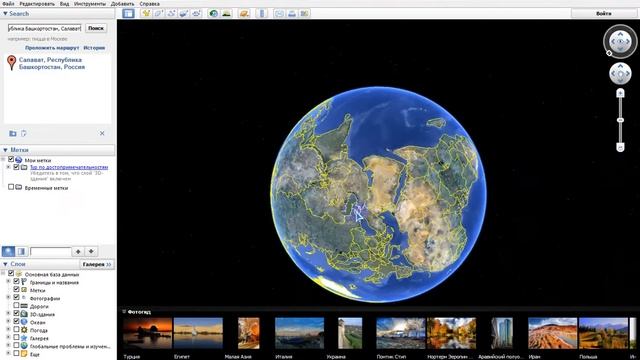Clear search results with the X icon
The height and width of the screenshot is (360, 640).
102,133
